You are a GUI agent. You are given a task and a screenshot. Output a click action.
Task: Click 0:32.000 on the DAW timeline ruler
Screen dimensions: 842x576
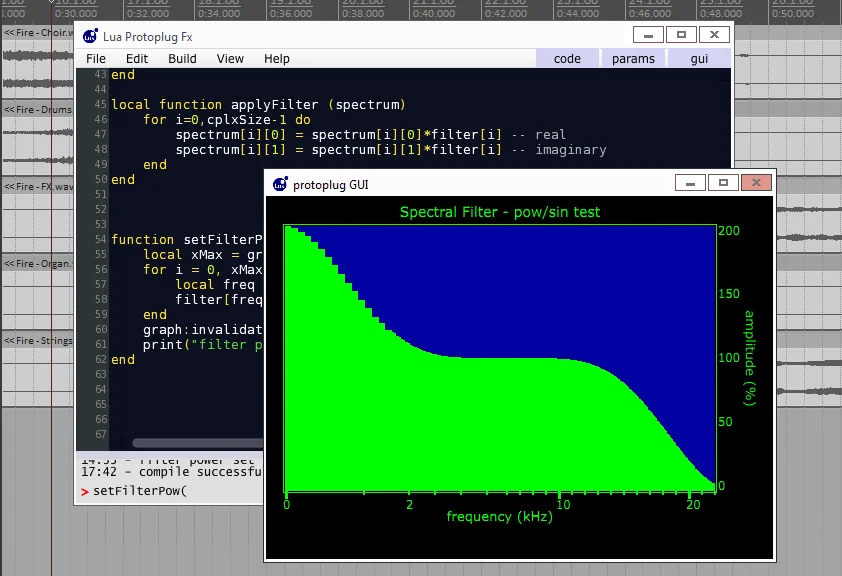tap(148, 13)
